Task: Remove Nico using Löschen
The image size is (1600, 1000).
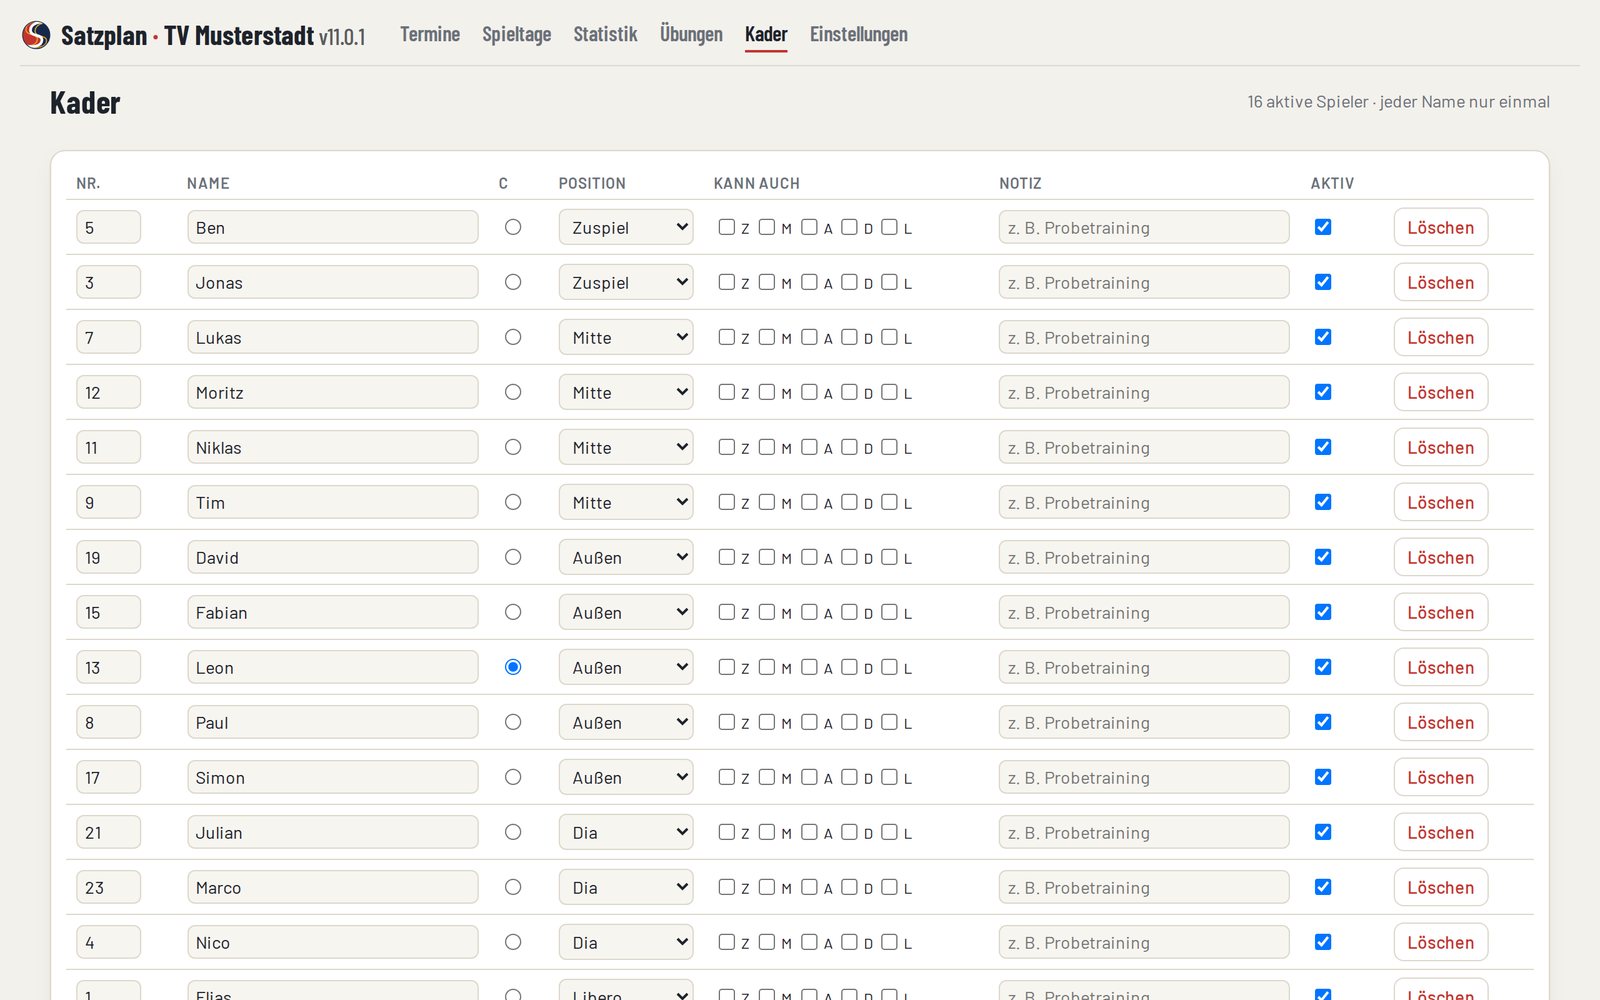Action: click(1441, 942)
